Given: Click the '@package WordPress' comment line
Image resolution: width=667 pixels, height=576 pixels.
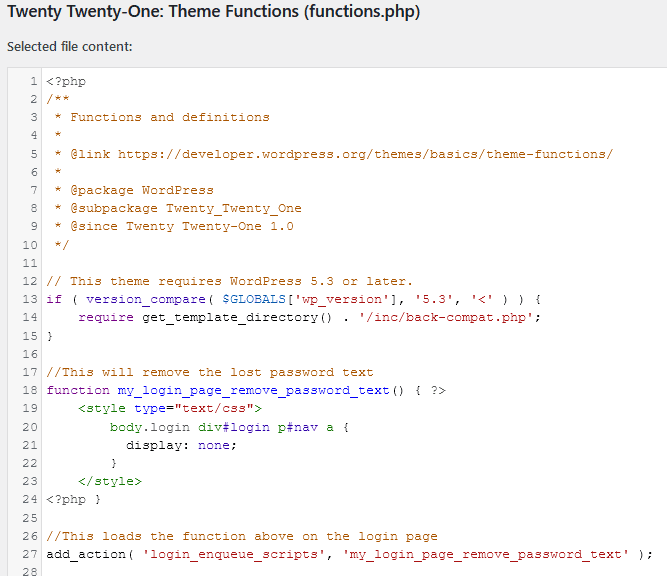Looking at the screenshot, I should click(141, 190).
